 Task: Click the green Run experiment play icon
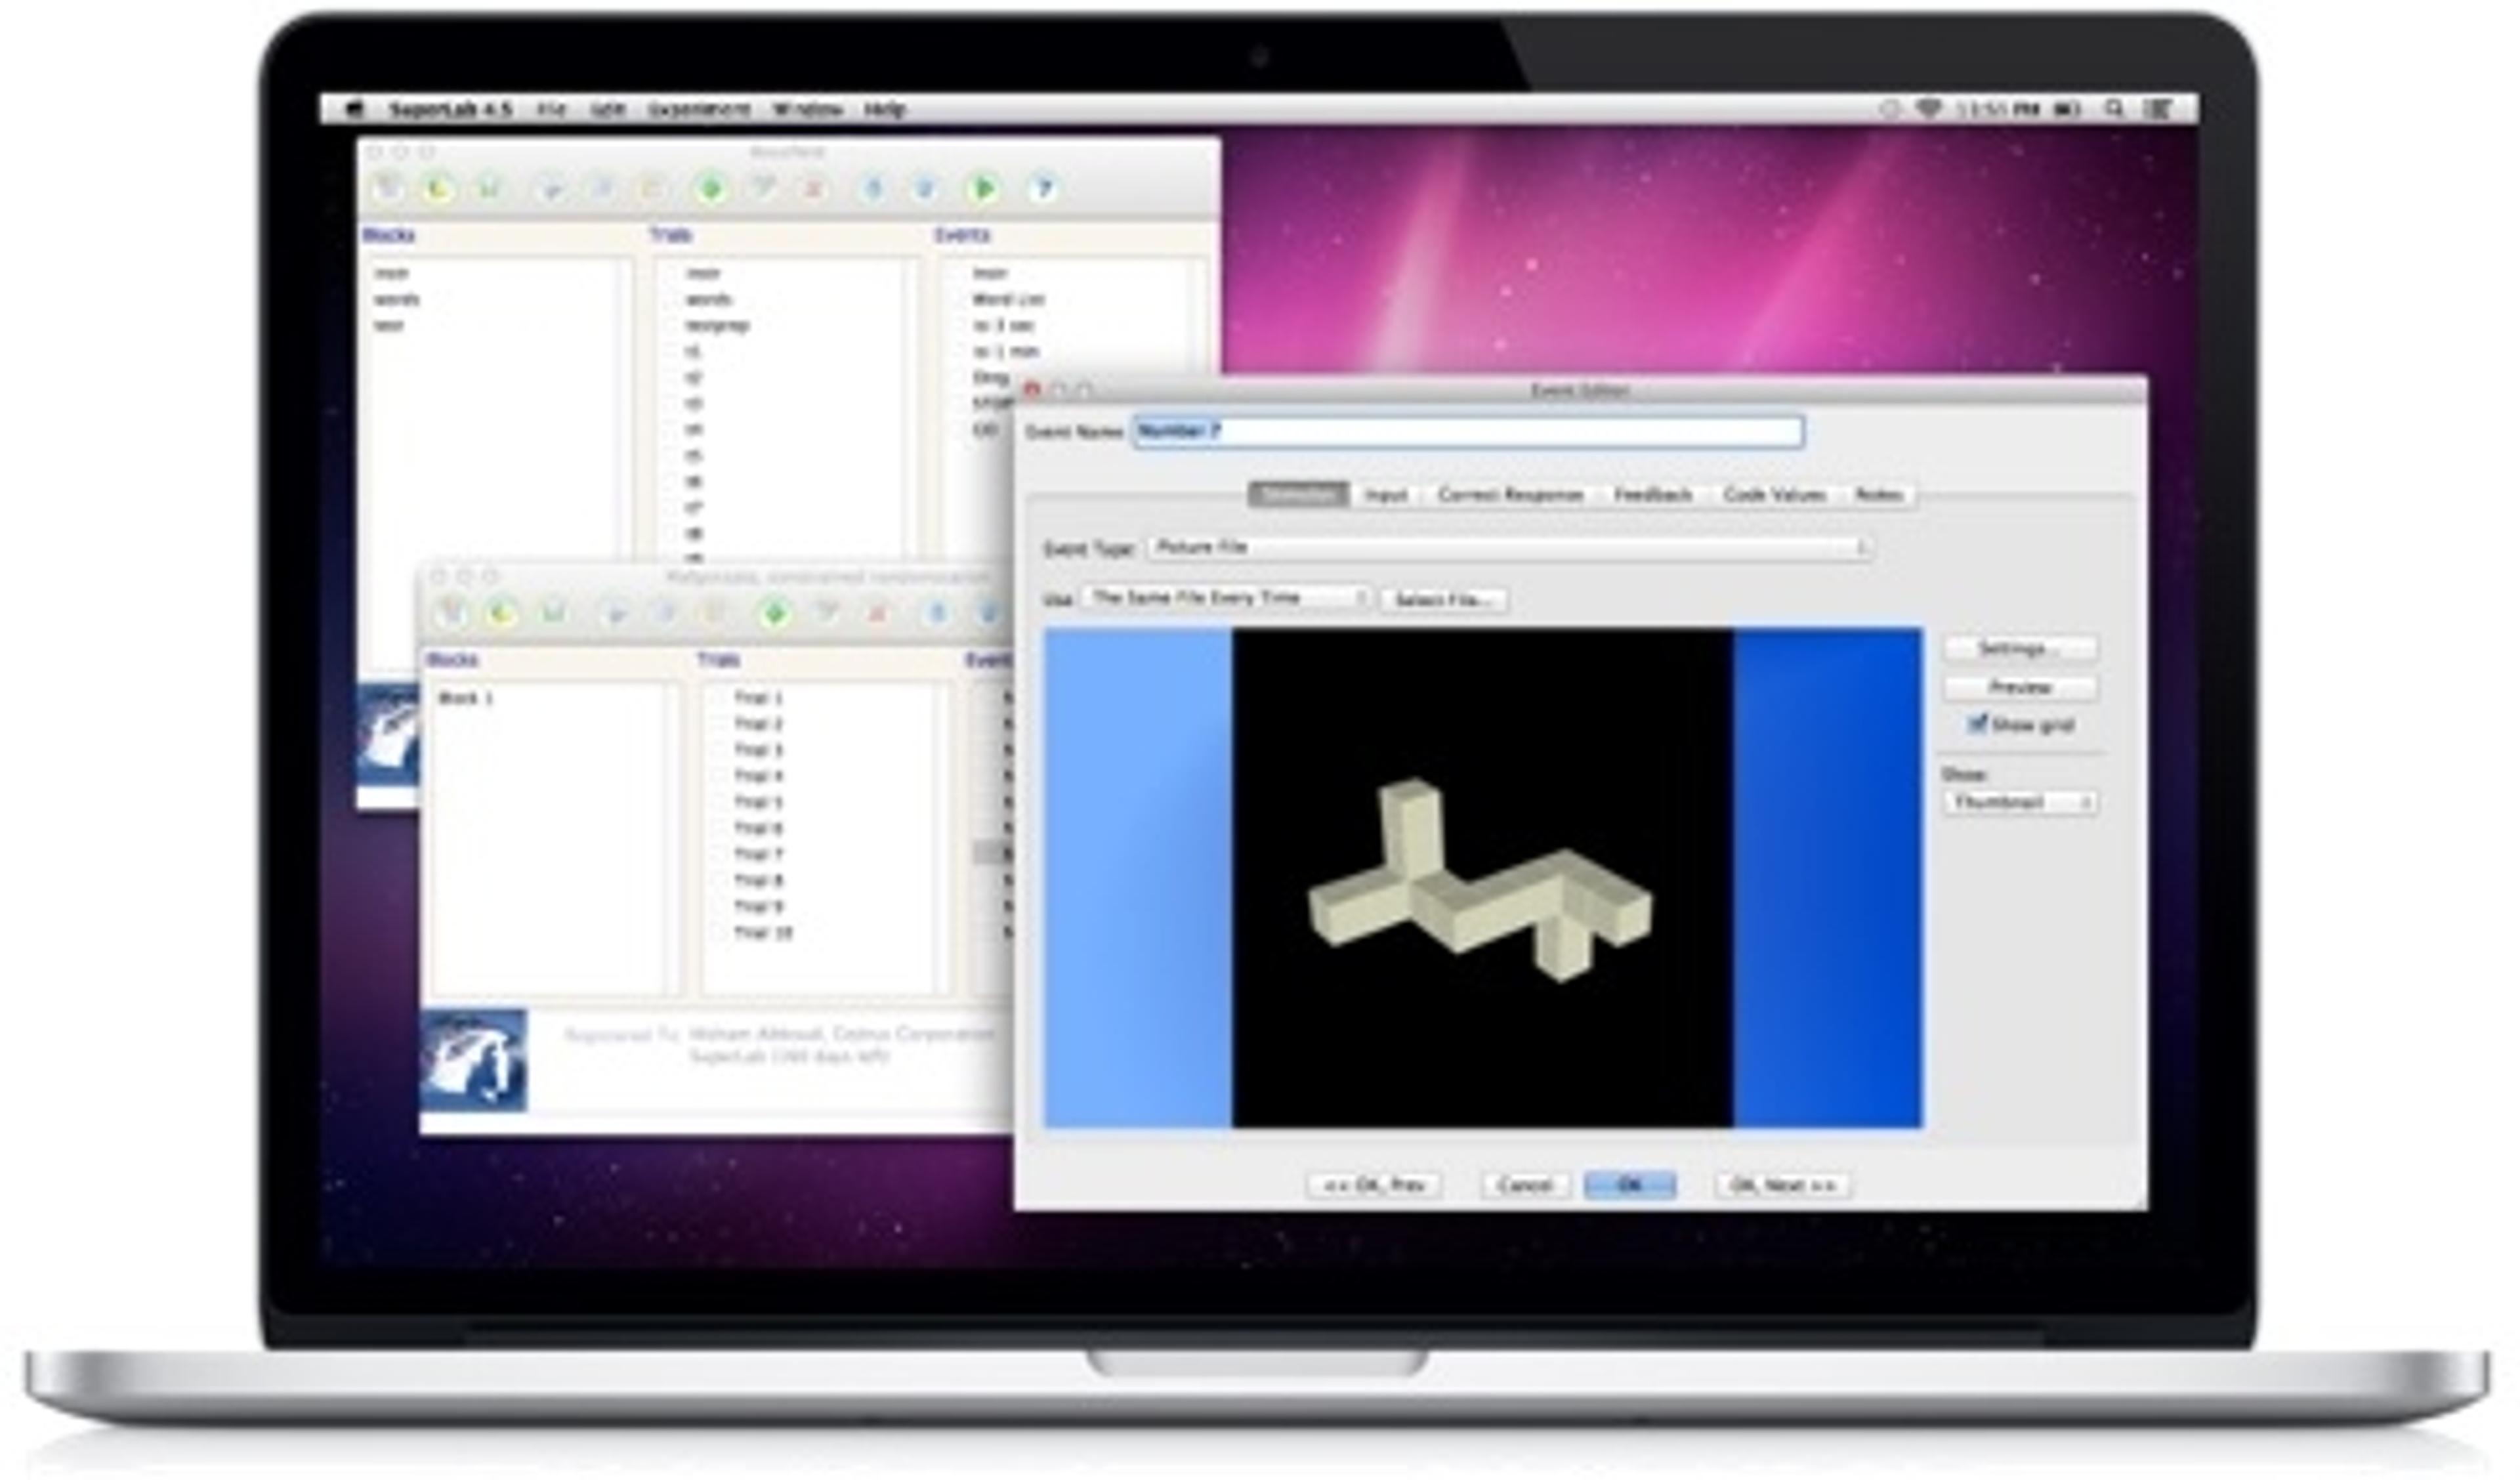coord(984,188)
